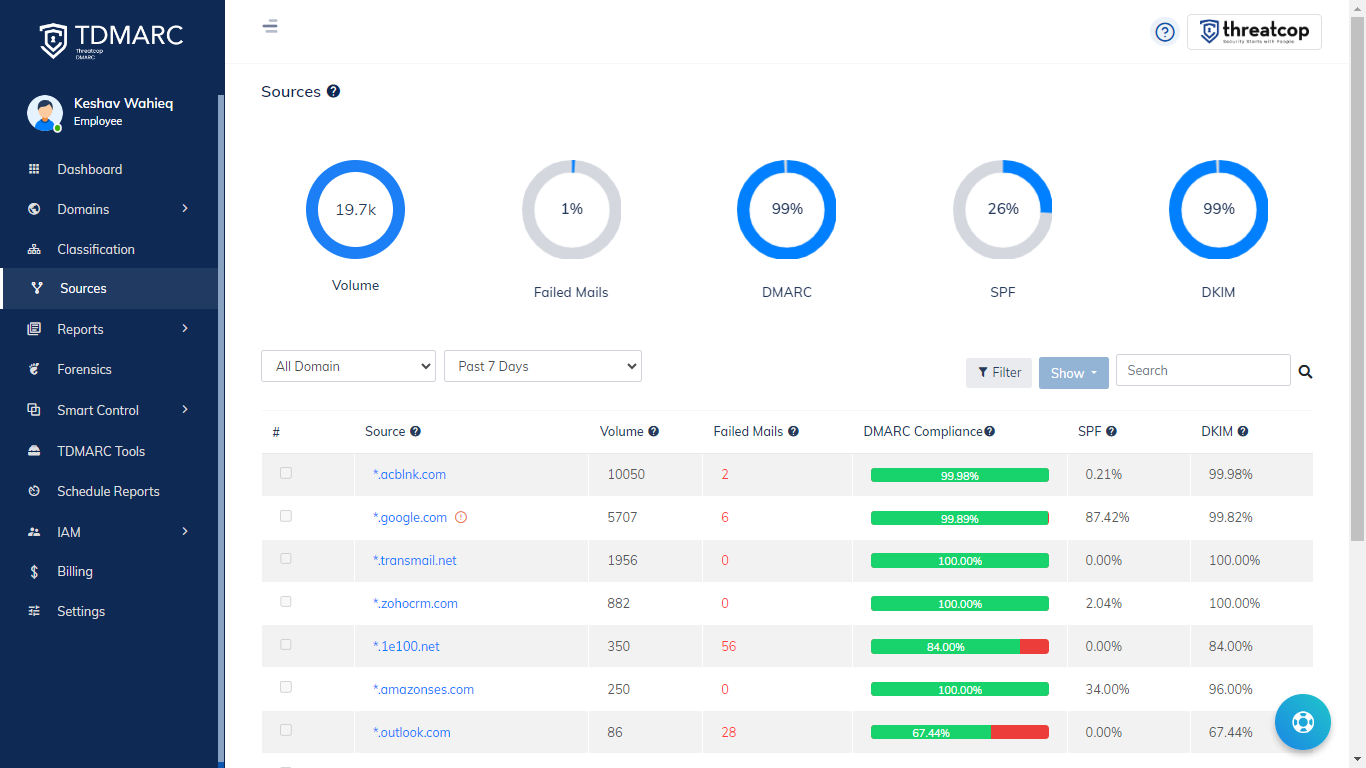Image resolution: width=1366 pixels, height=768 pixels.
Task: Click the Billing dollar icon
Action: point(34,572)
